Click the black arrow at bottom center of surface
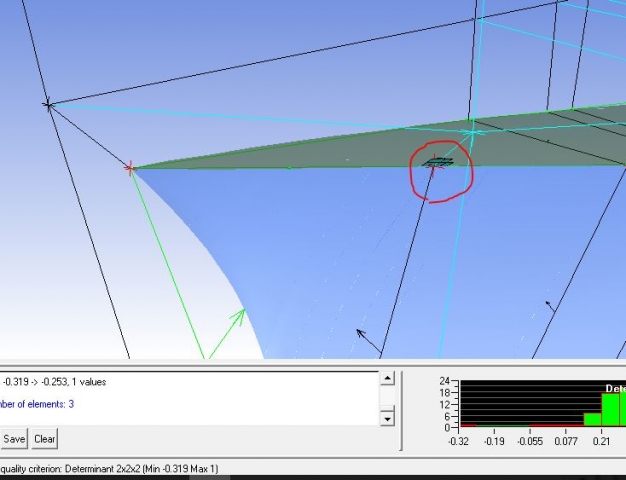 (362, 334)
